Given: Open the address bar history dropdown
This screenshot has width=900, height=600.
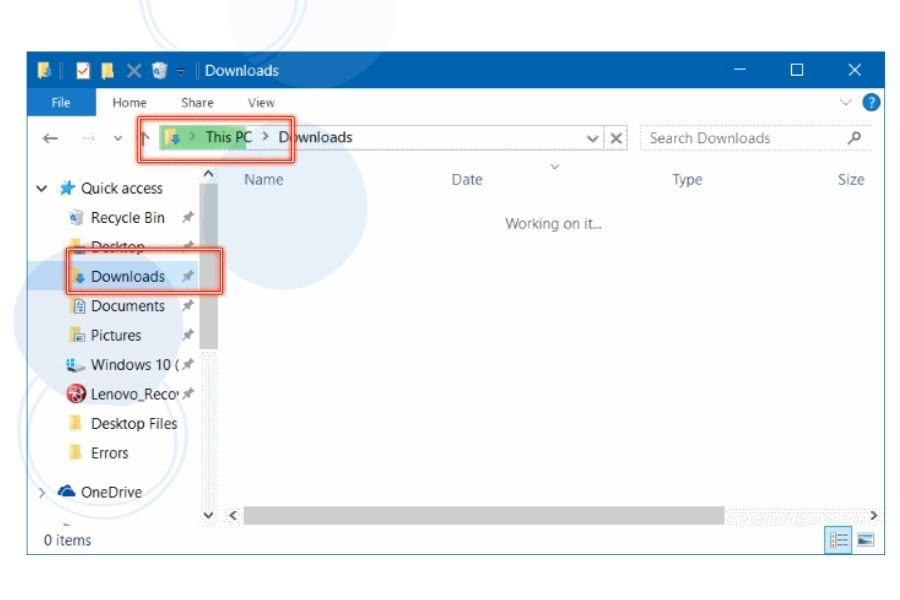Looking at the screenshot, I should point(593,137).
